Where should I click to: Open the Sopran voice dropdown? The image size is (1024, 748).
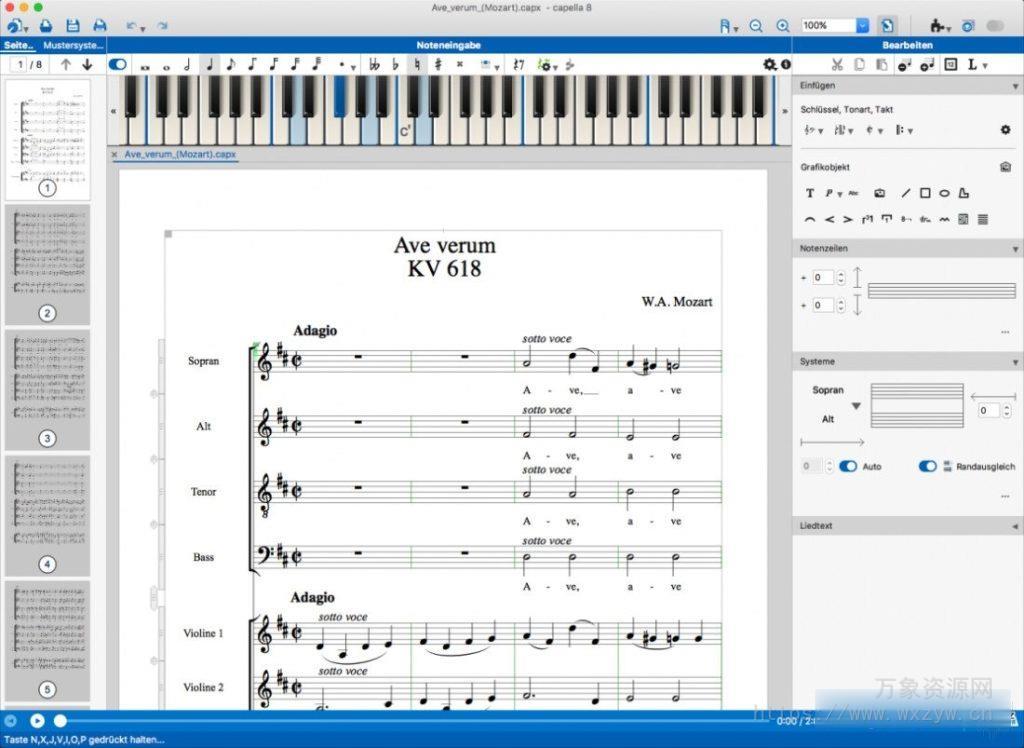[x=857, y=407]
